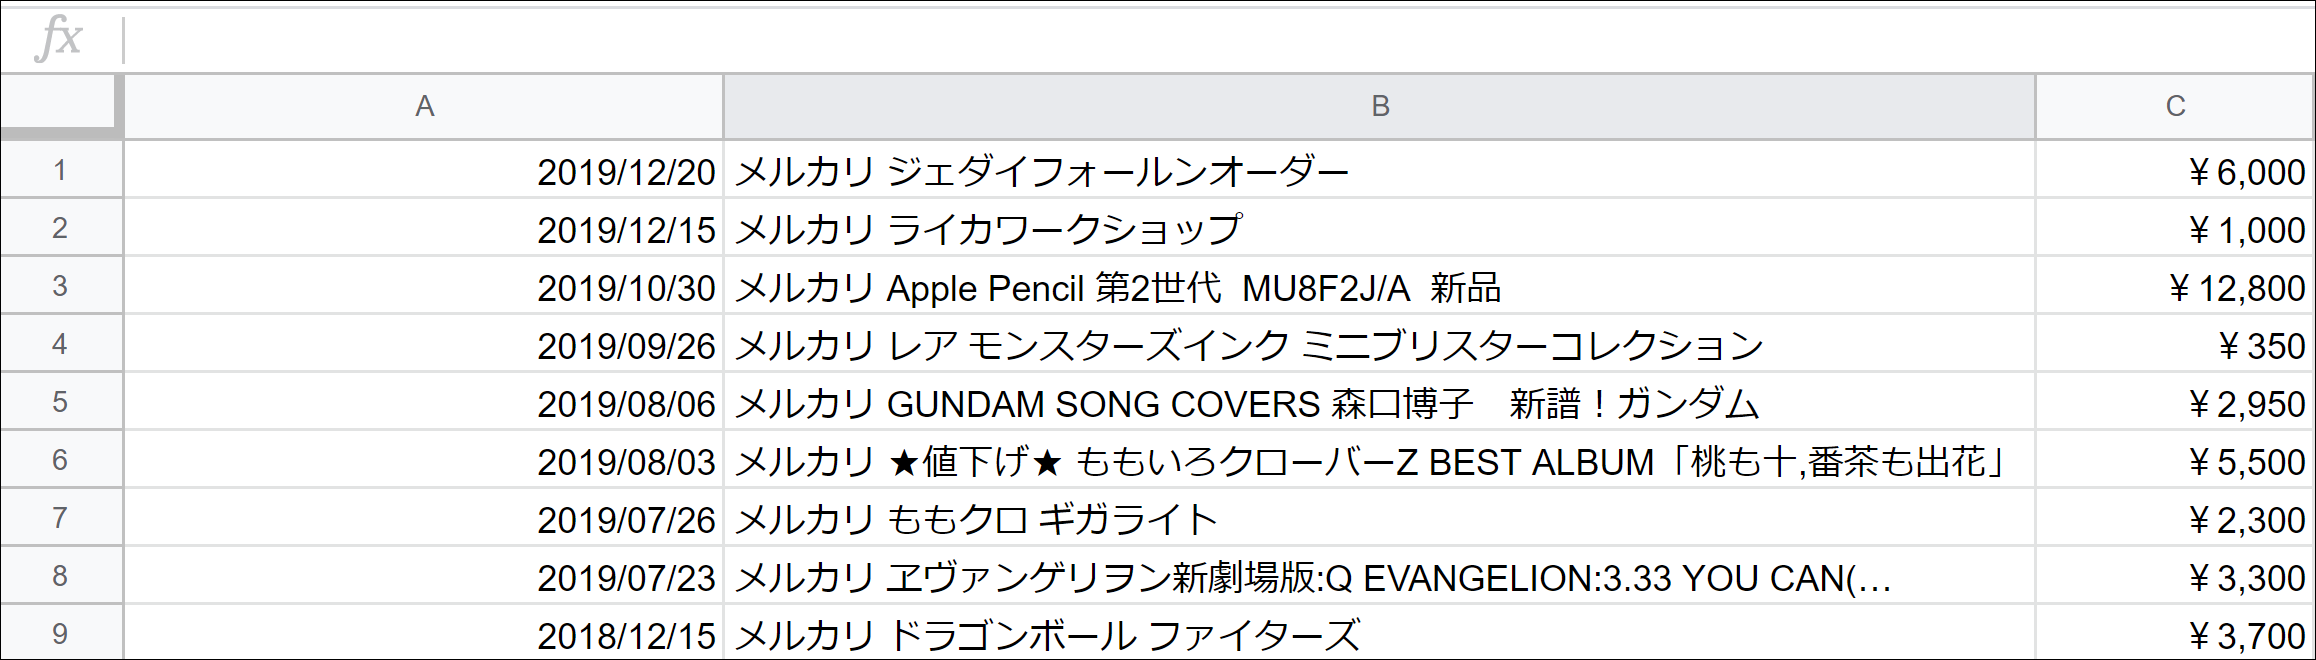Click date cell 2019/08/06
This screenshot has height=660, width=2316.
pyautogui.click(x=424, y=402)
